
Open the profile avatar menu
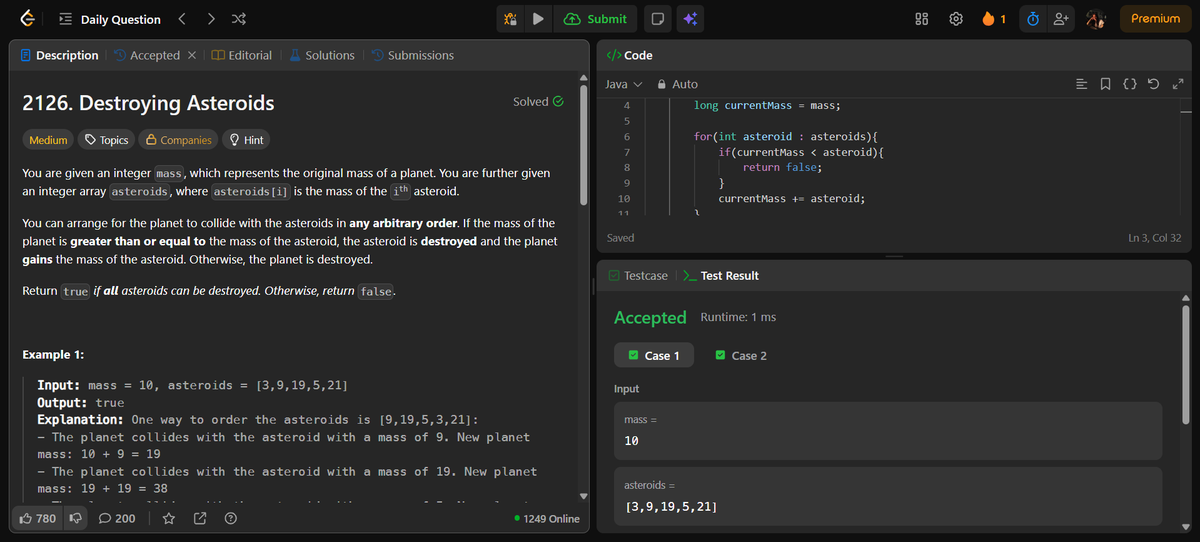coord(1098,19)
